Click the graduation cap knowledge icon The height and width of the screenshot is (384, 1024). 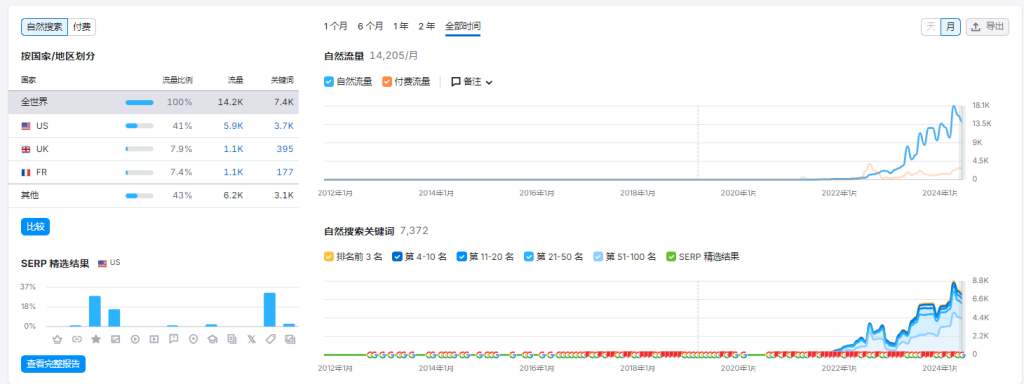pyautogui.click(x=212, y=339)
